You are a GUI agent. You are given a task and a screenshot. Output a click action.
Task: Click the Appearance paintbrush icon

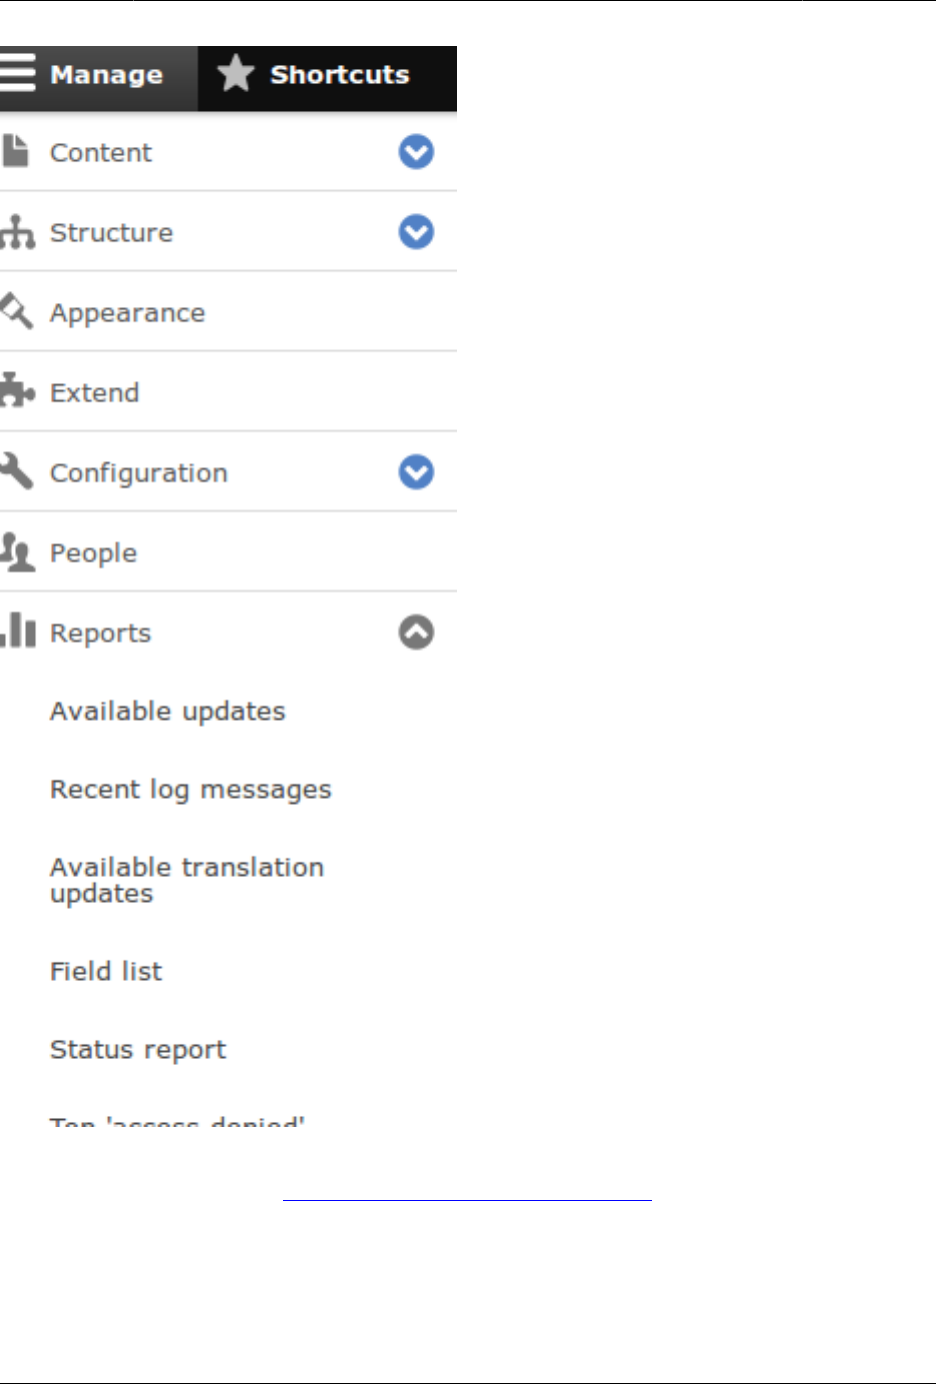tap(16, 311)
